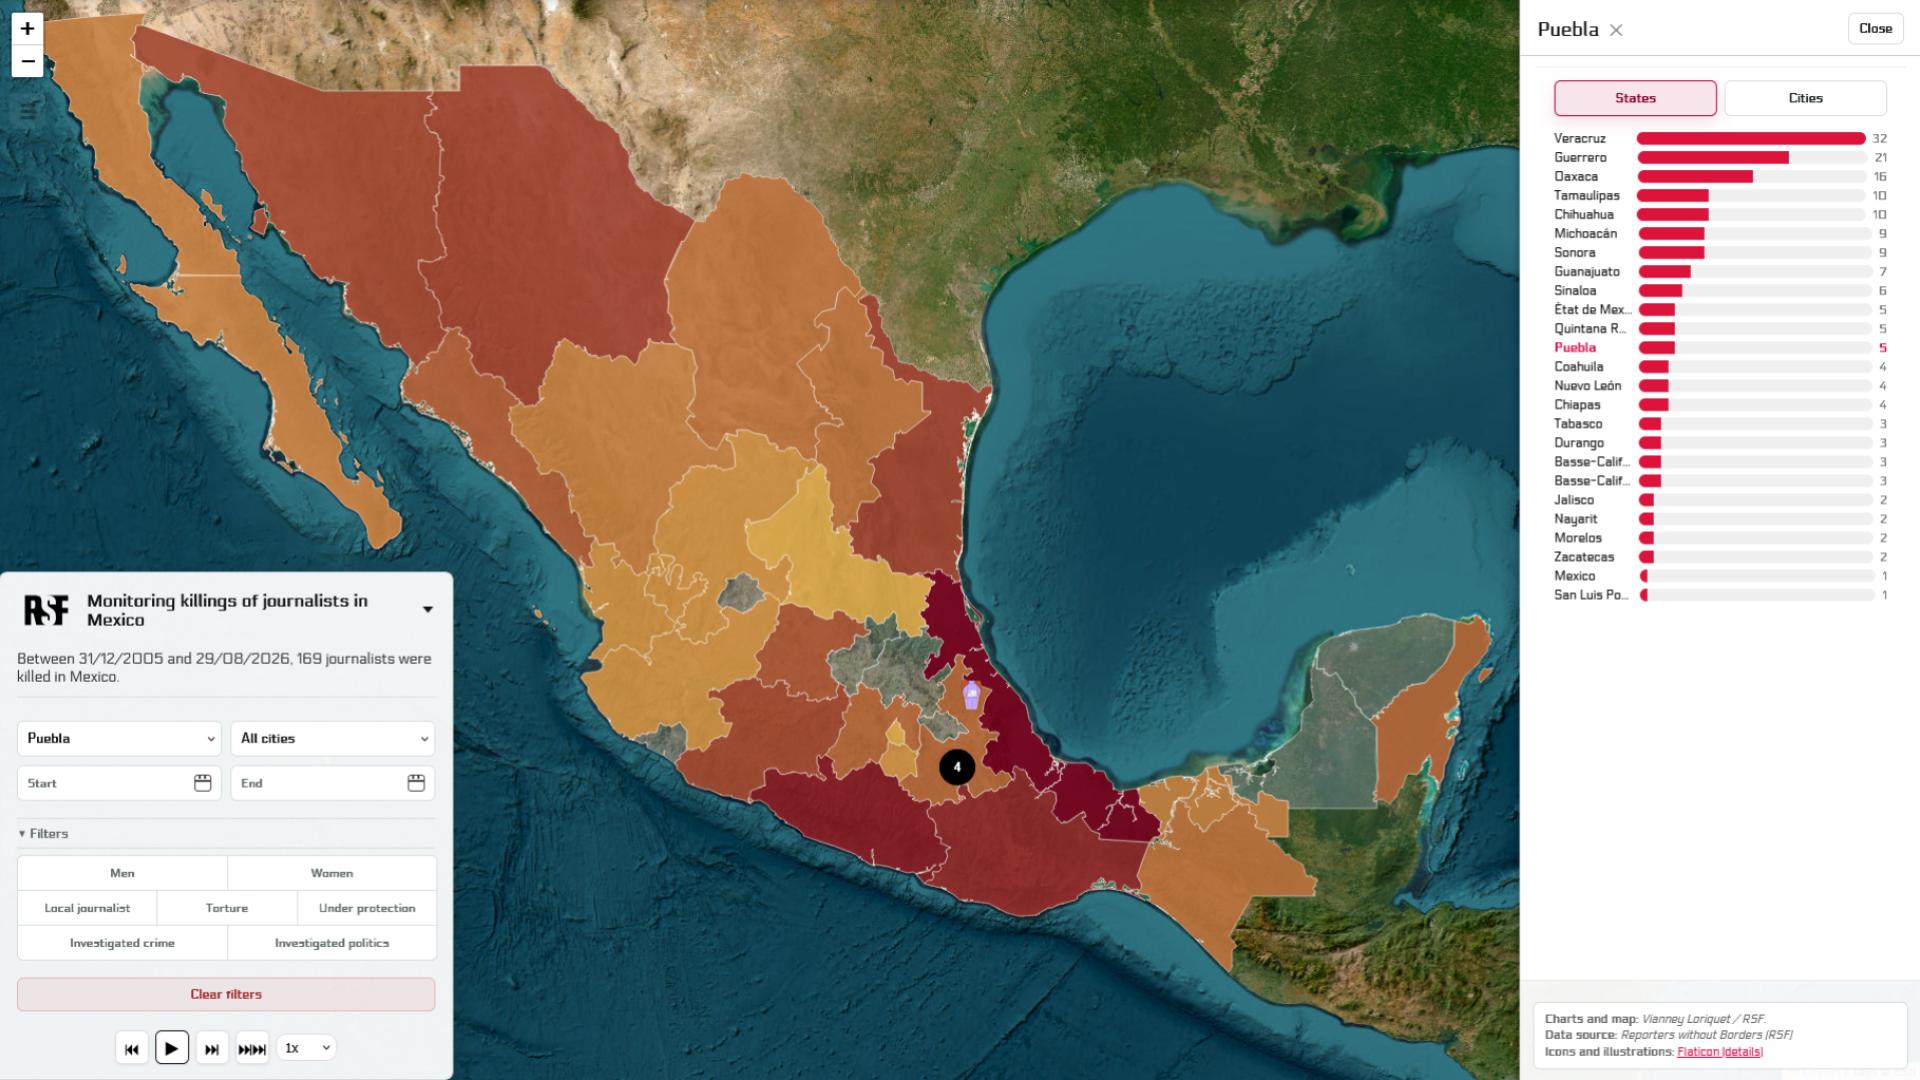The height and width of the screenshot is (1080, 1920).
Task: Click the coffin marker on the map
Action: pos(971,695)
